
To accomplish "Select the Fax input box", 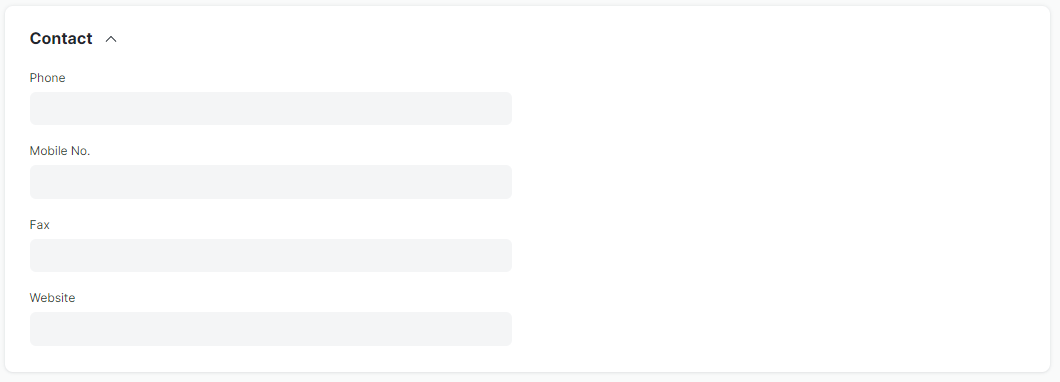I will click(270, 255).
